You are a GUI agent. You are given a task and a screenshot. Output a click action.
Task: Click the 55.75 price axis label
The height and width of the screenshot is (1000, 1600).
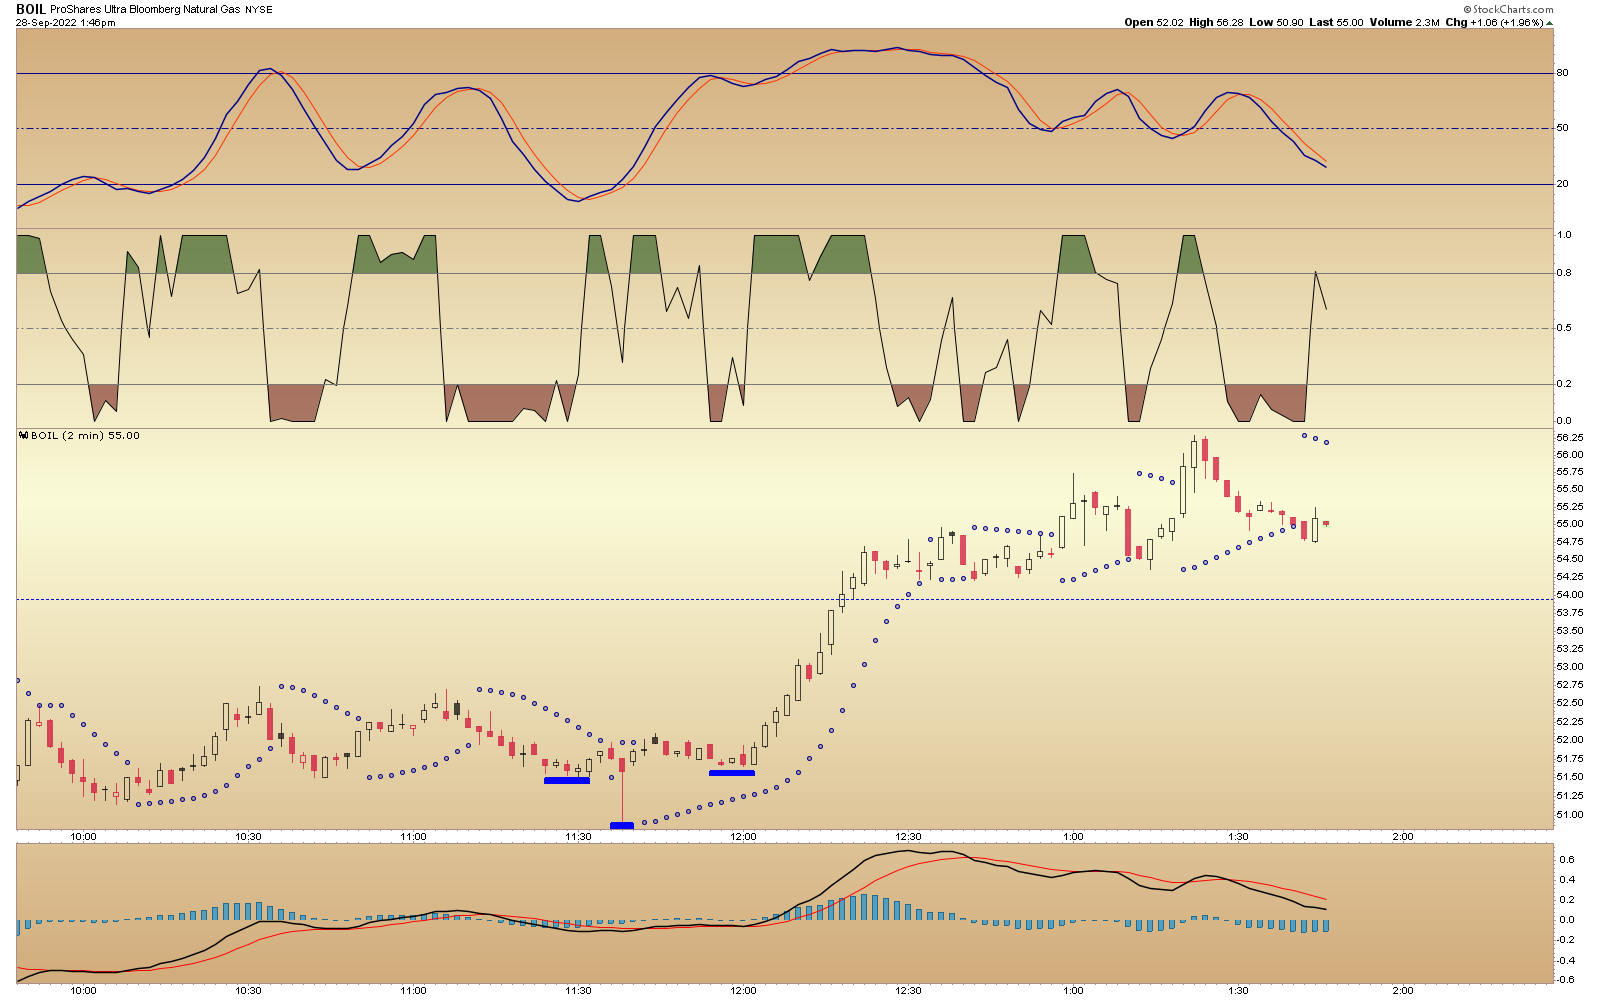coord(1570,471)
